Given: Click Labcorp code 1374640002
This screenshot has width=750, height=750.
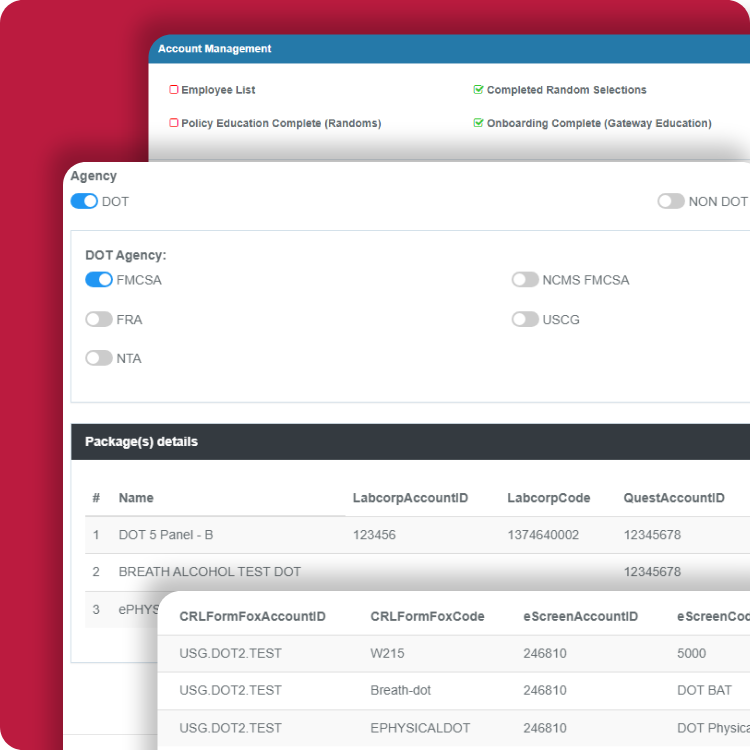Looking at the screenshot, I should point(543,535).
